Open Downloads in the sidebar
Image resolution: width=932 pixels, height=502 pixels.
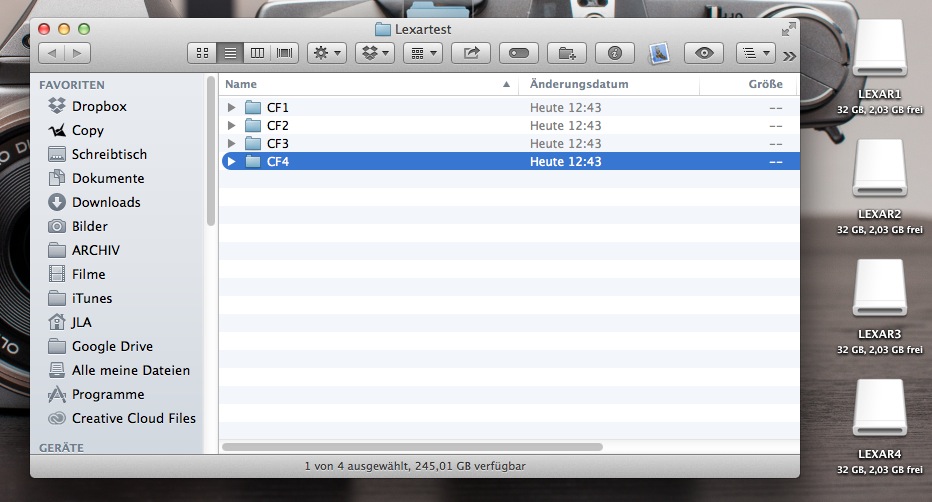coord(105,202)
